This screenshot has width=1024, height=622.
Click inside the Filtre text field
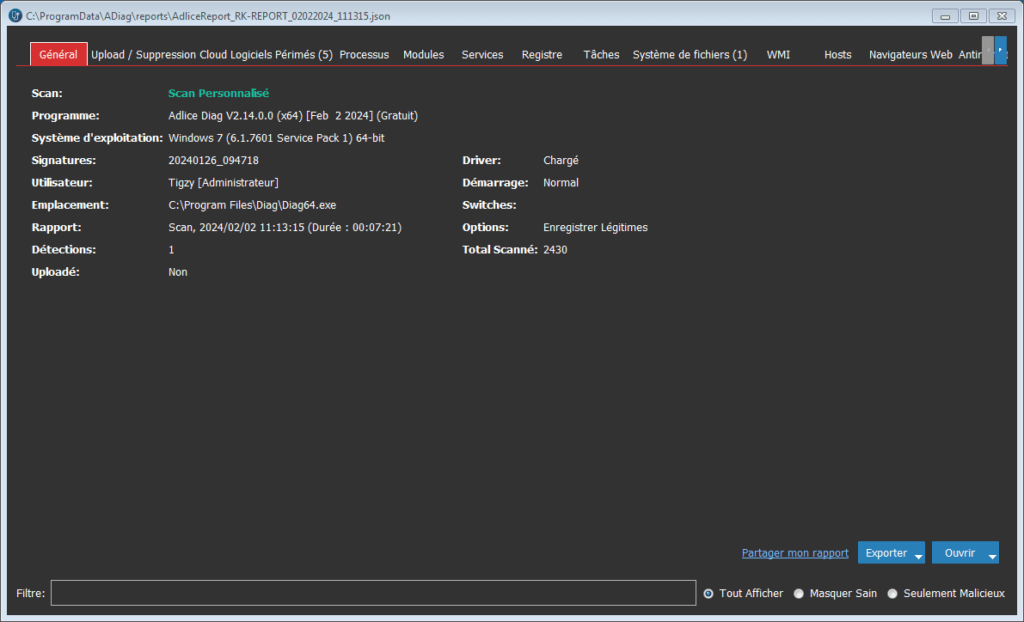click(x=373, y=593)
